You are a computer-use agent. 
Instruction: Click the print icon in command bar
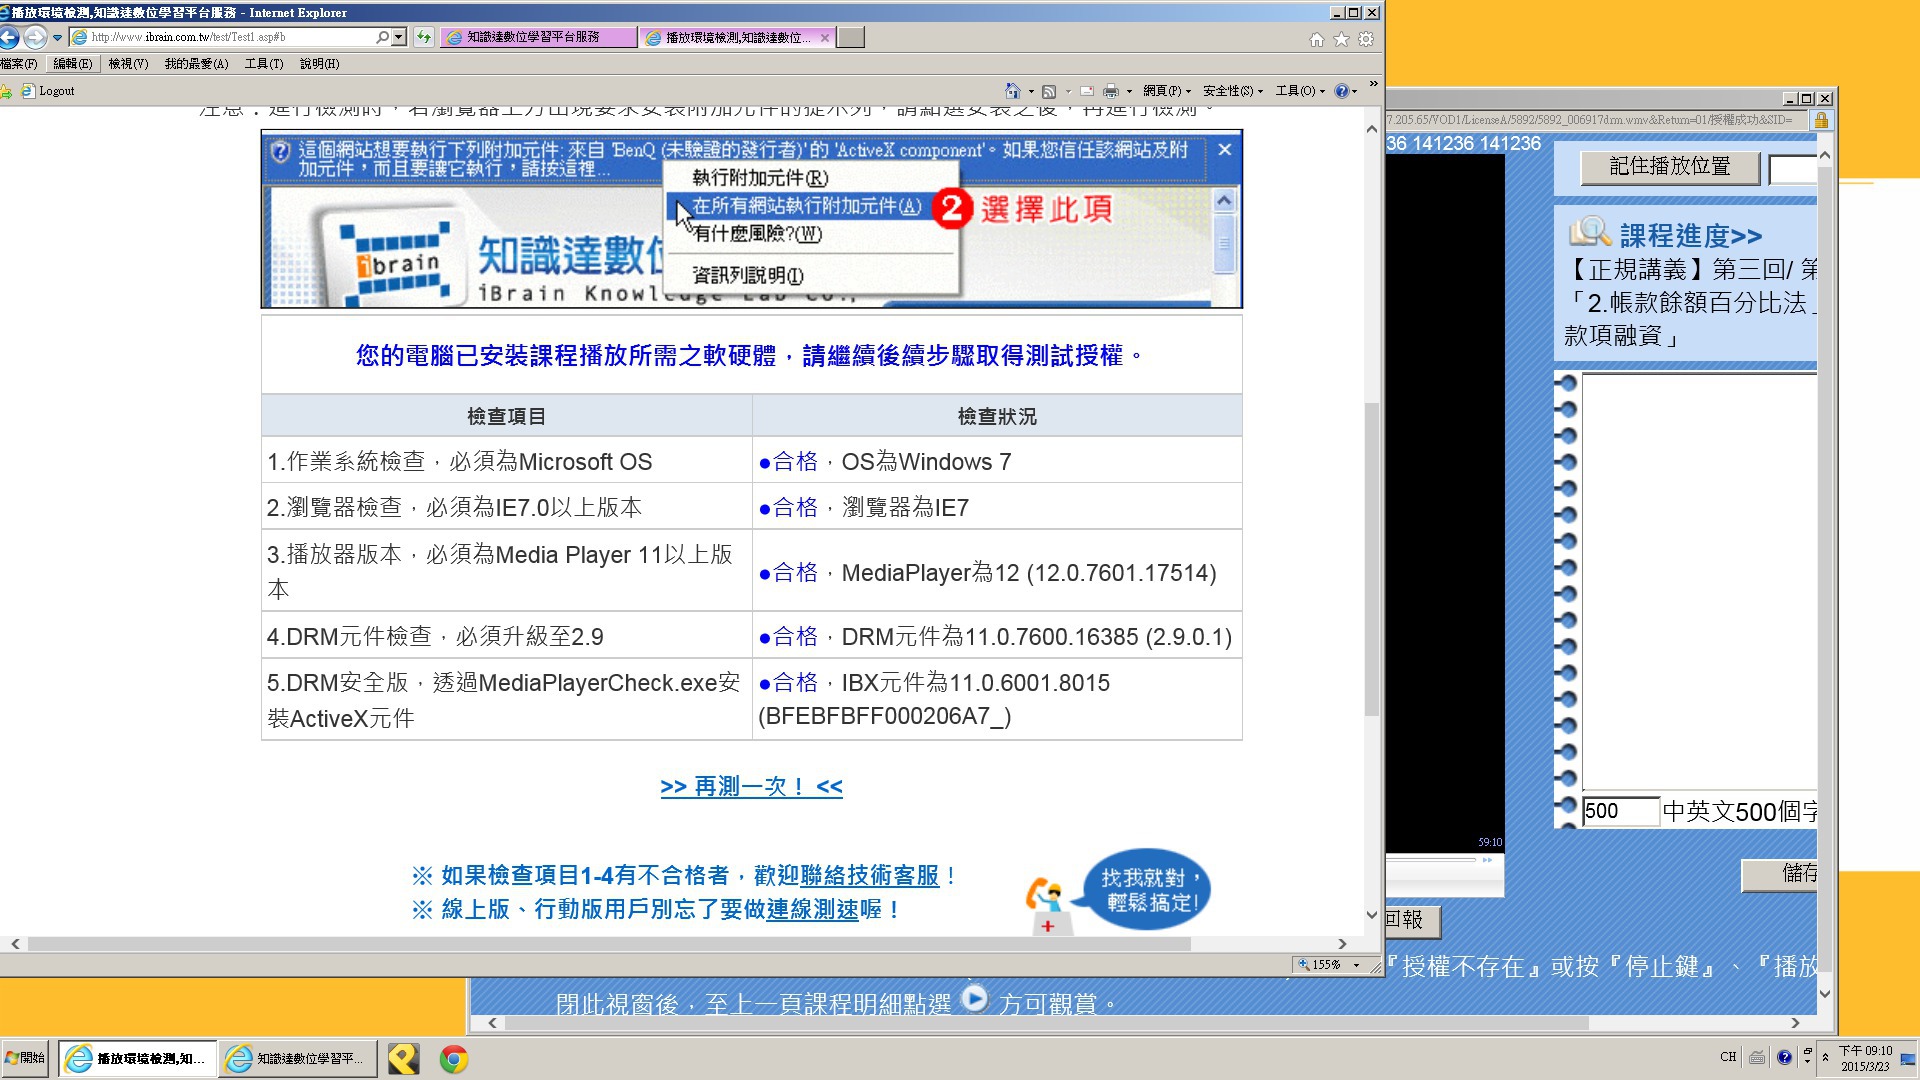coord(1110,91)
